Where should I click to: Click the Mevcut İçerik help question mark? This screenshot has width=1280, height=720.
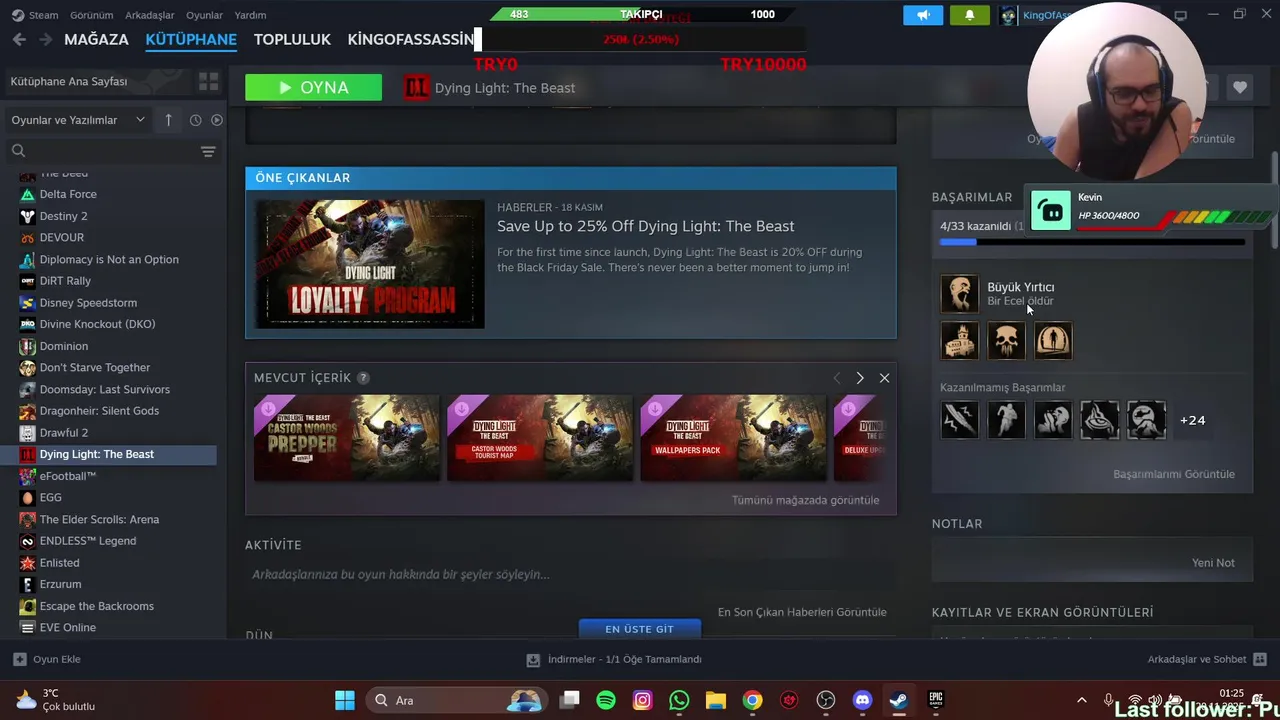click(x=363, y=377)
